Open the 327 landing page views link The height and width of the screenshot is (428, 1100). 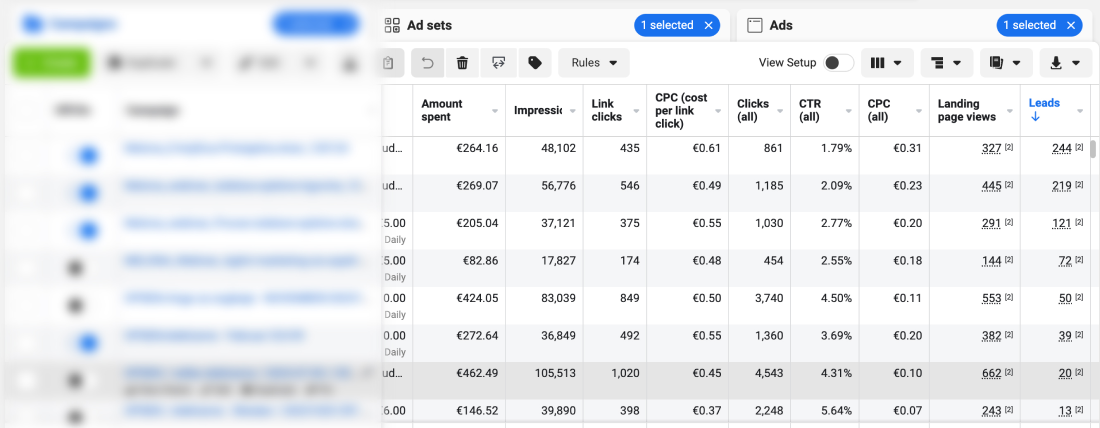click(991, 148)
